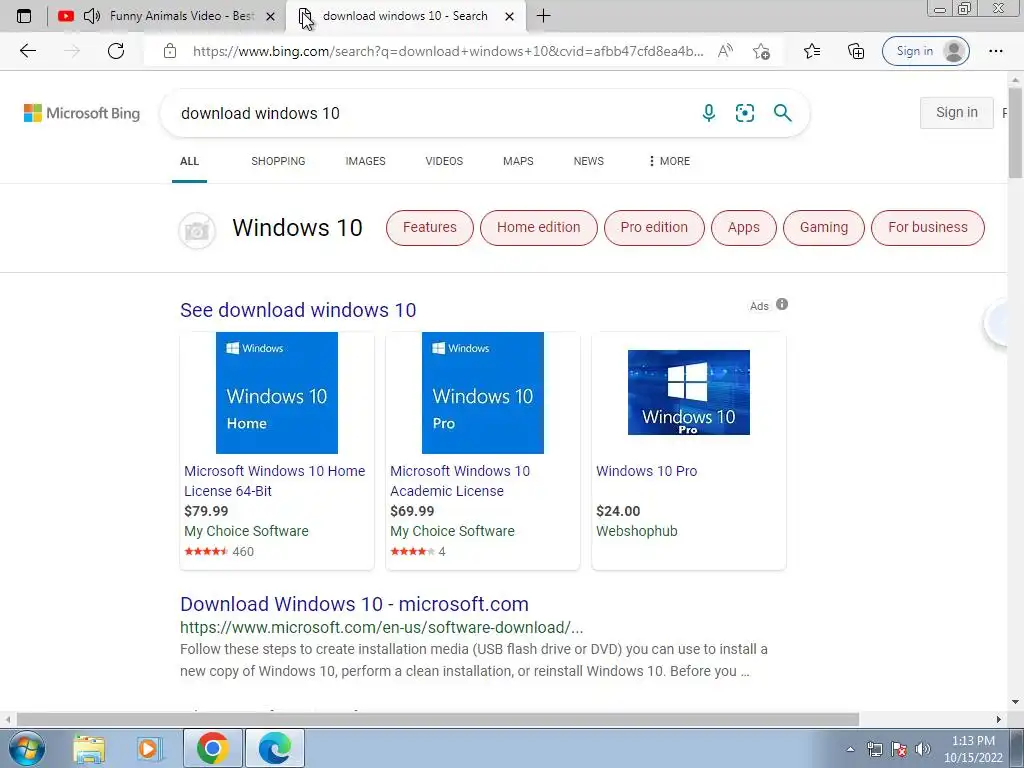The image size is (1024, 768).
Task: Mute the Funny Animals Video tab speaker icon
Action: point(92,16)
